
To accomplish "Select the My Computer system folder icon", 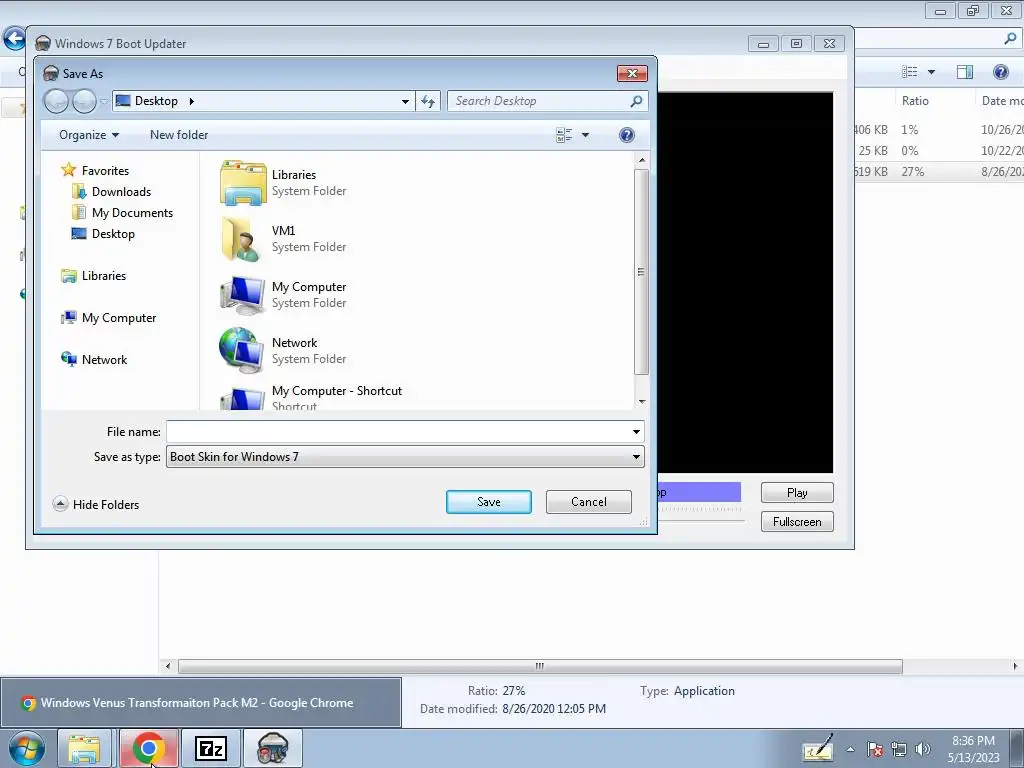I will tap(242, 295).
